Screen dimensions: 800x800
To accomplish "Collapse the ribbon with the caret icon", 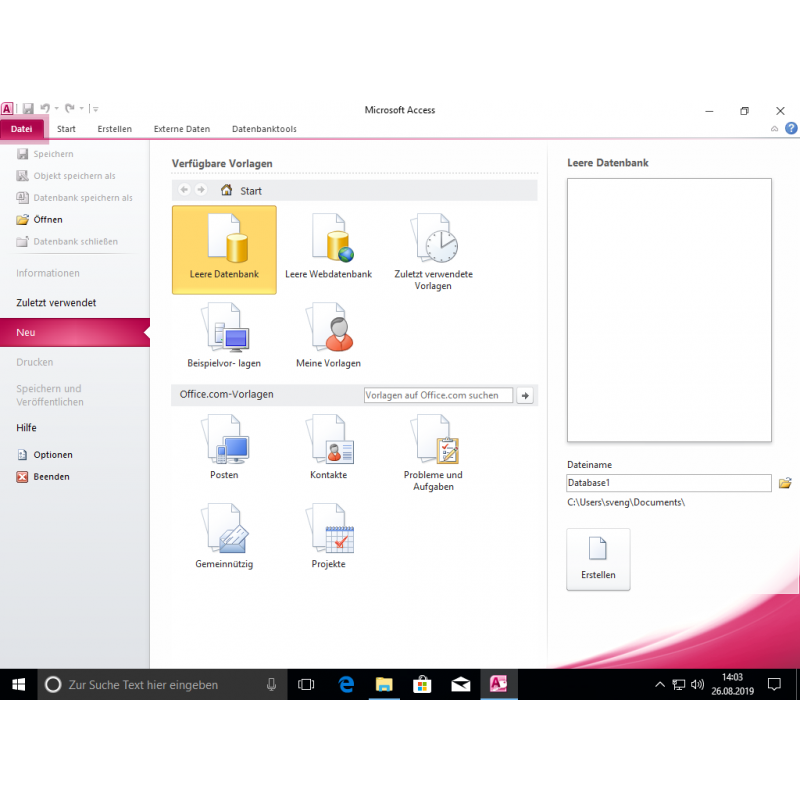I will 774,129.
